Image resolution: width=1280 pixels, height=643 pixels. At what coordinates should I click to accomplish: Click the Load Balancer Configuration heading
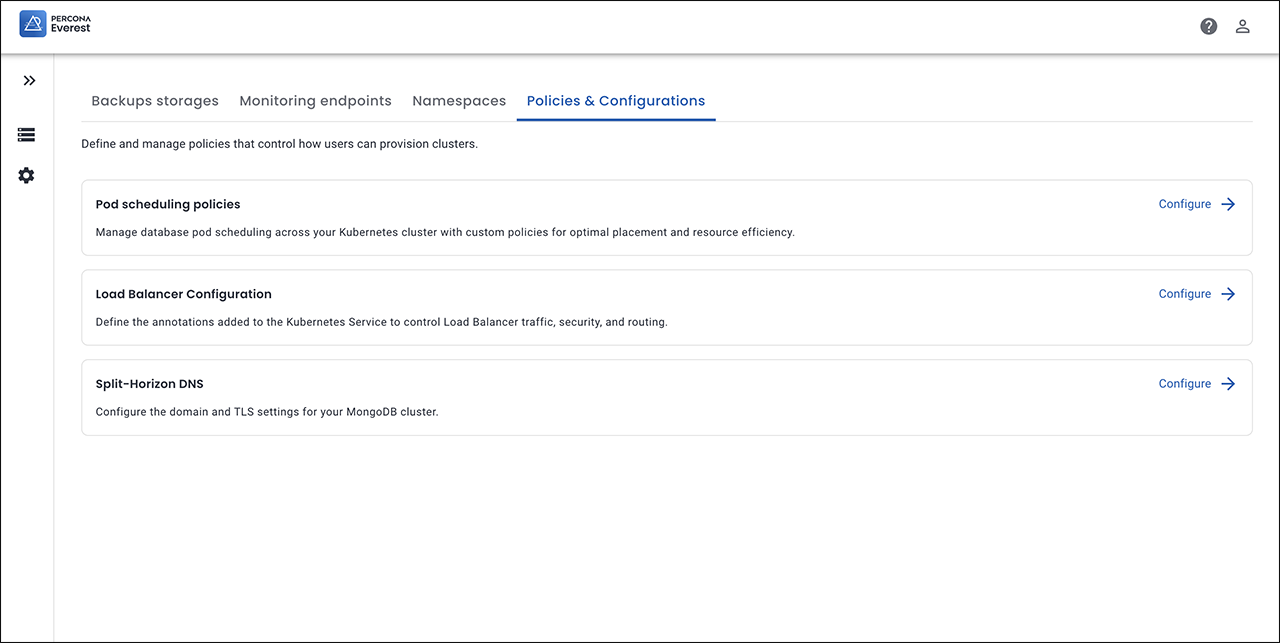pos(183,294)
